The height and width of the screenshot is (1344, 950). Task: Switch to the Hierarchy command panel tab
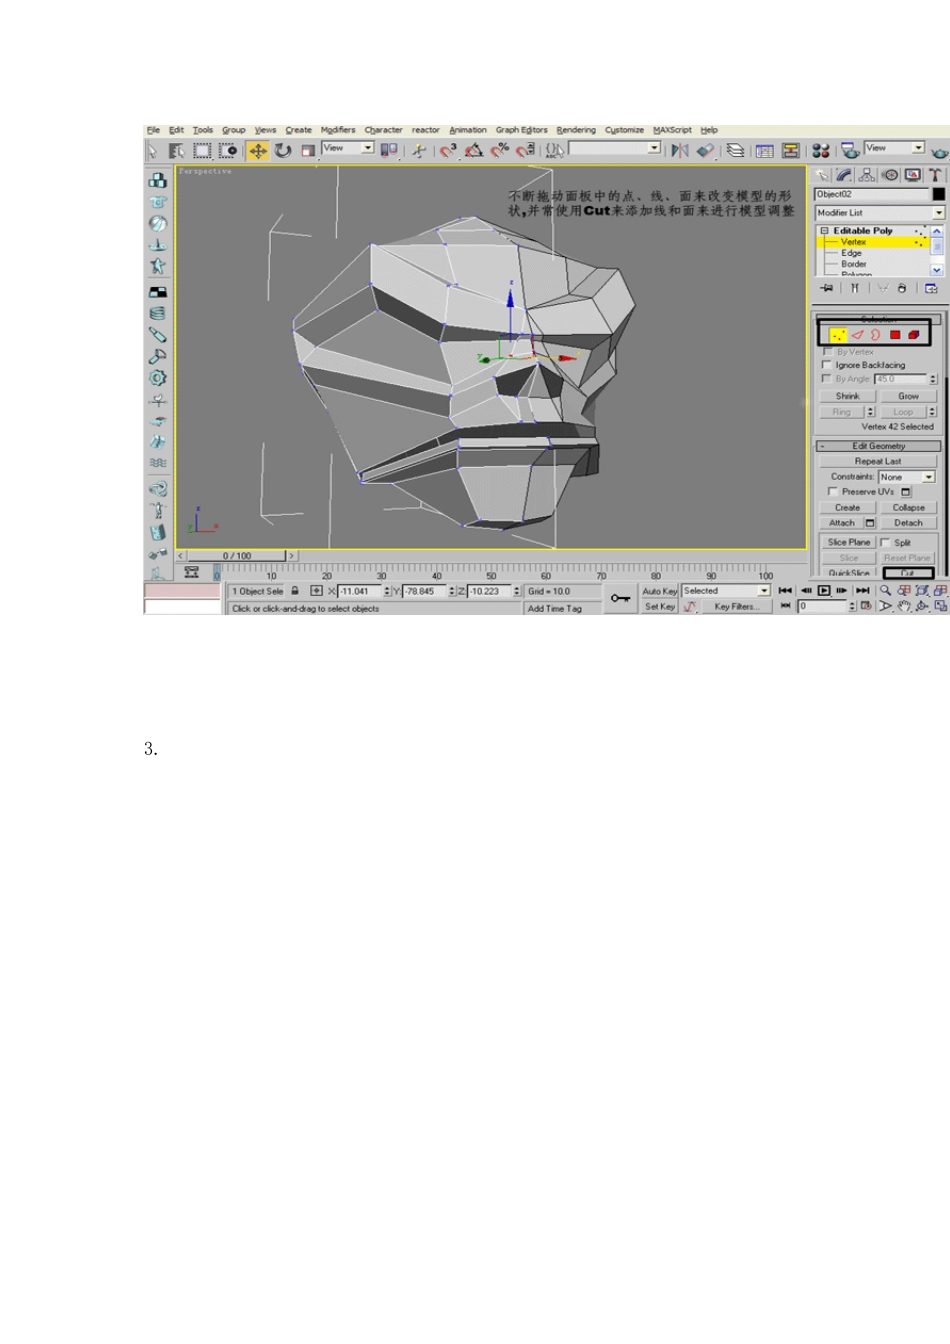[867, 175]
